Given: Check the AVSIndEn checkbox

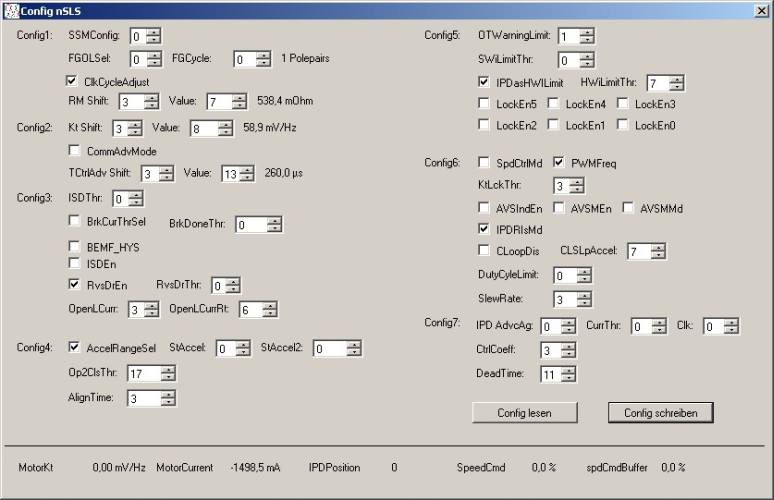Looking at the screenshot, I should [x=485, y=208].
